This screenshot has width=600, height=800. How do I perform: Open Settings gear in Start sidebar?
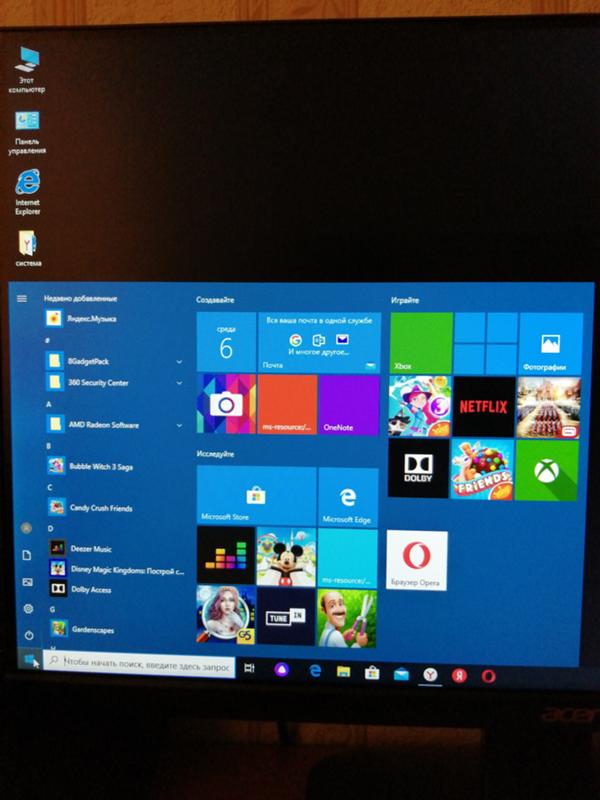pos(28,608)
